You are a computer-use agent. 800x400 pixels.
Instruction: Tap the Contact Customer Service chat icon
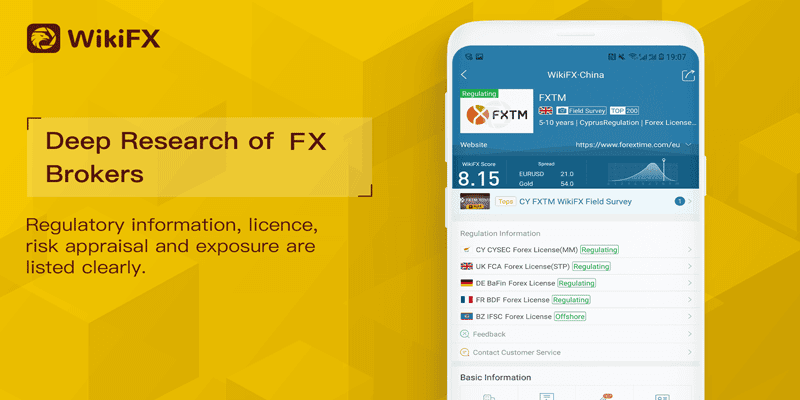point(465,352)
